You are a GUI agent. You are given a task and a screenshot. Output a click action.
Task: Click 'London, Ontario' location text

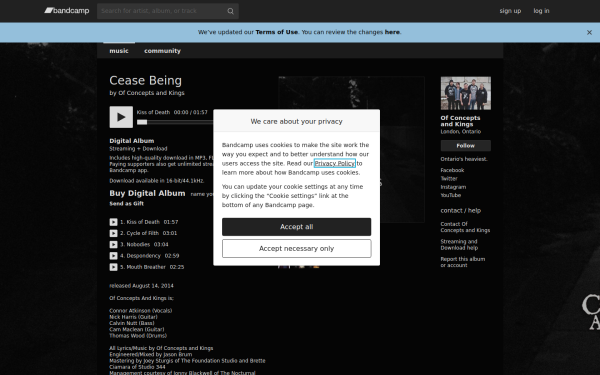click(461, 132)
